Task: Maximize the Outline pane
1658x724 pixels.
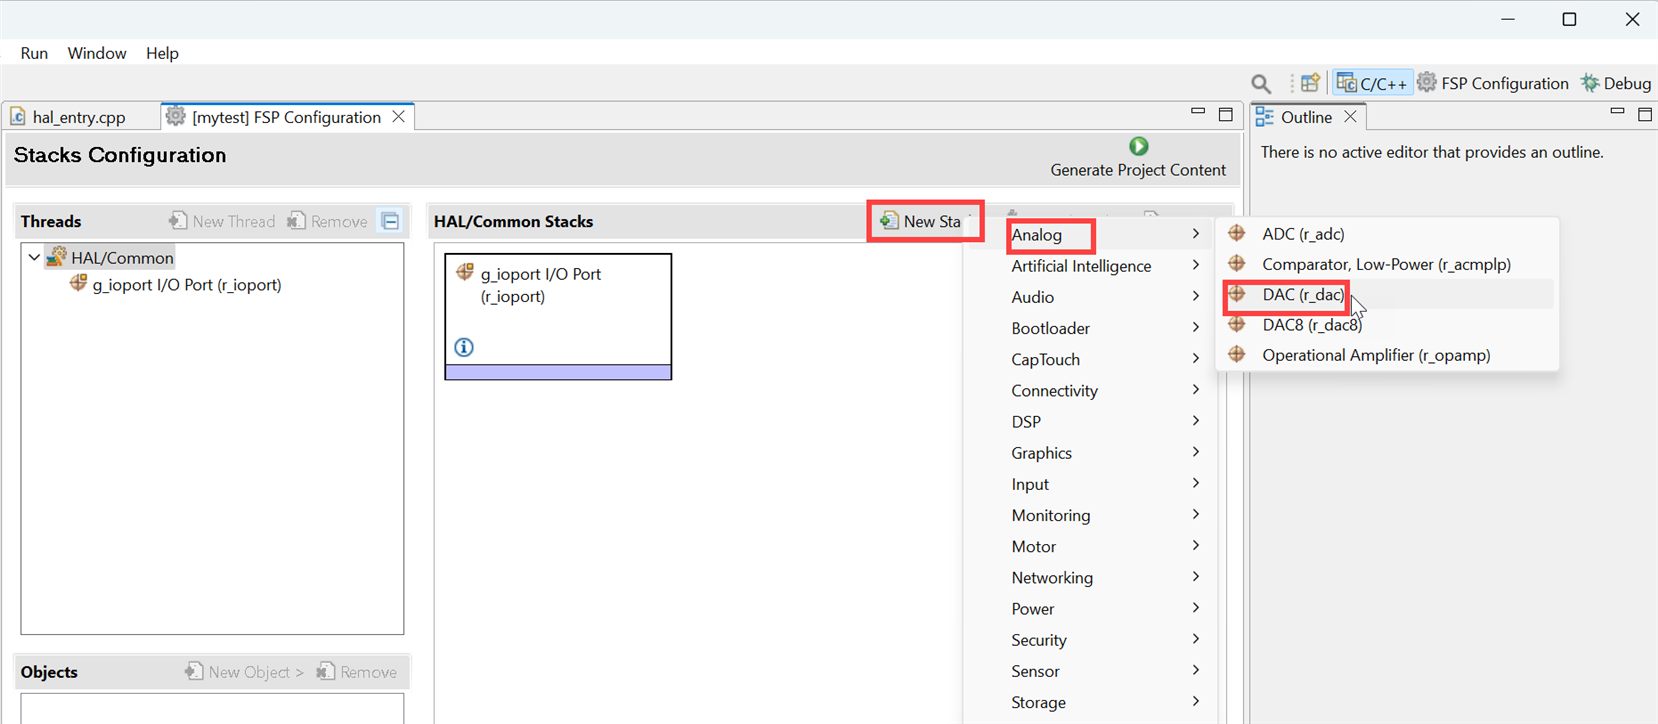Action: point(1645,115)
